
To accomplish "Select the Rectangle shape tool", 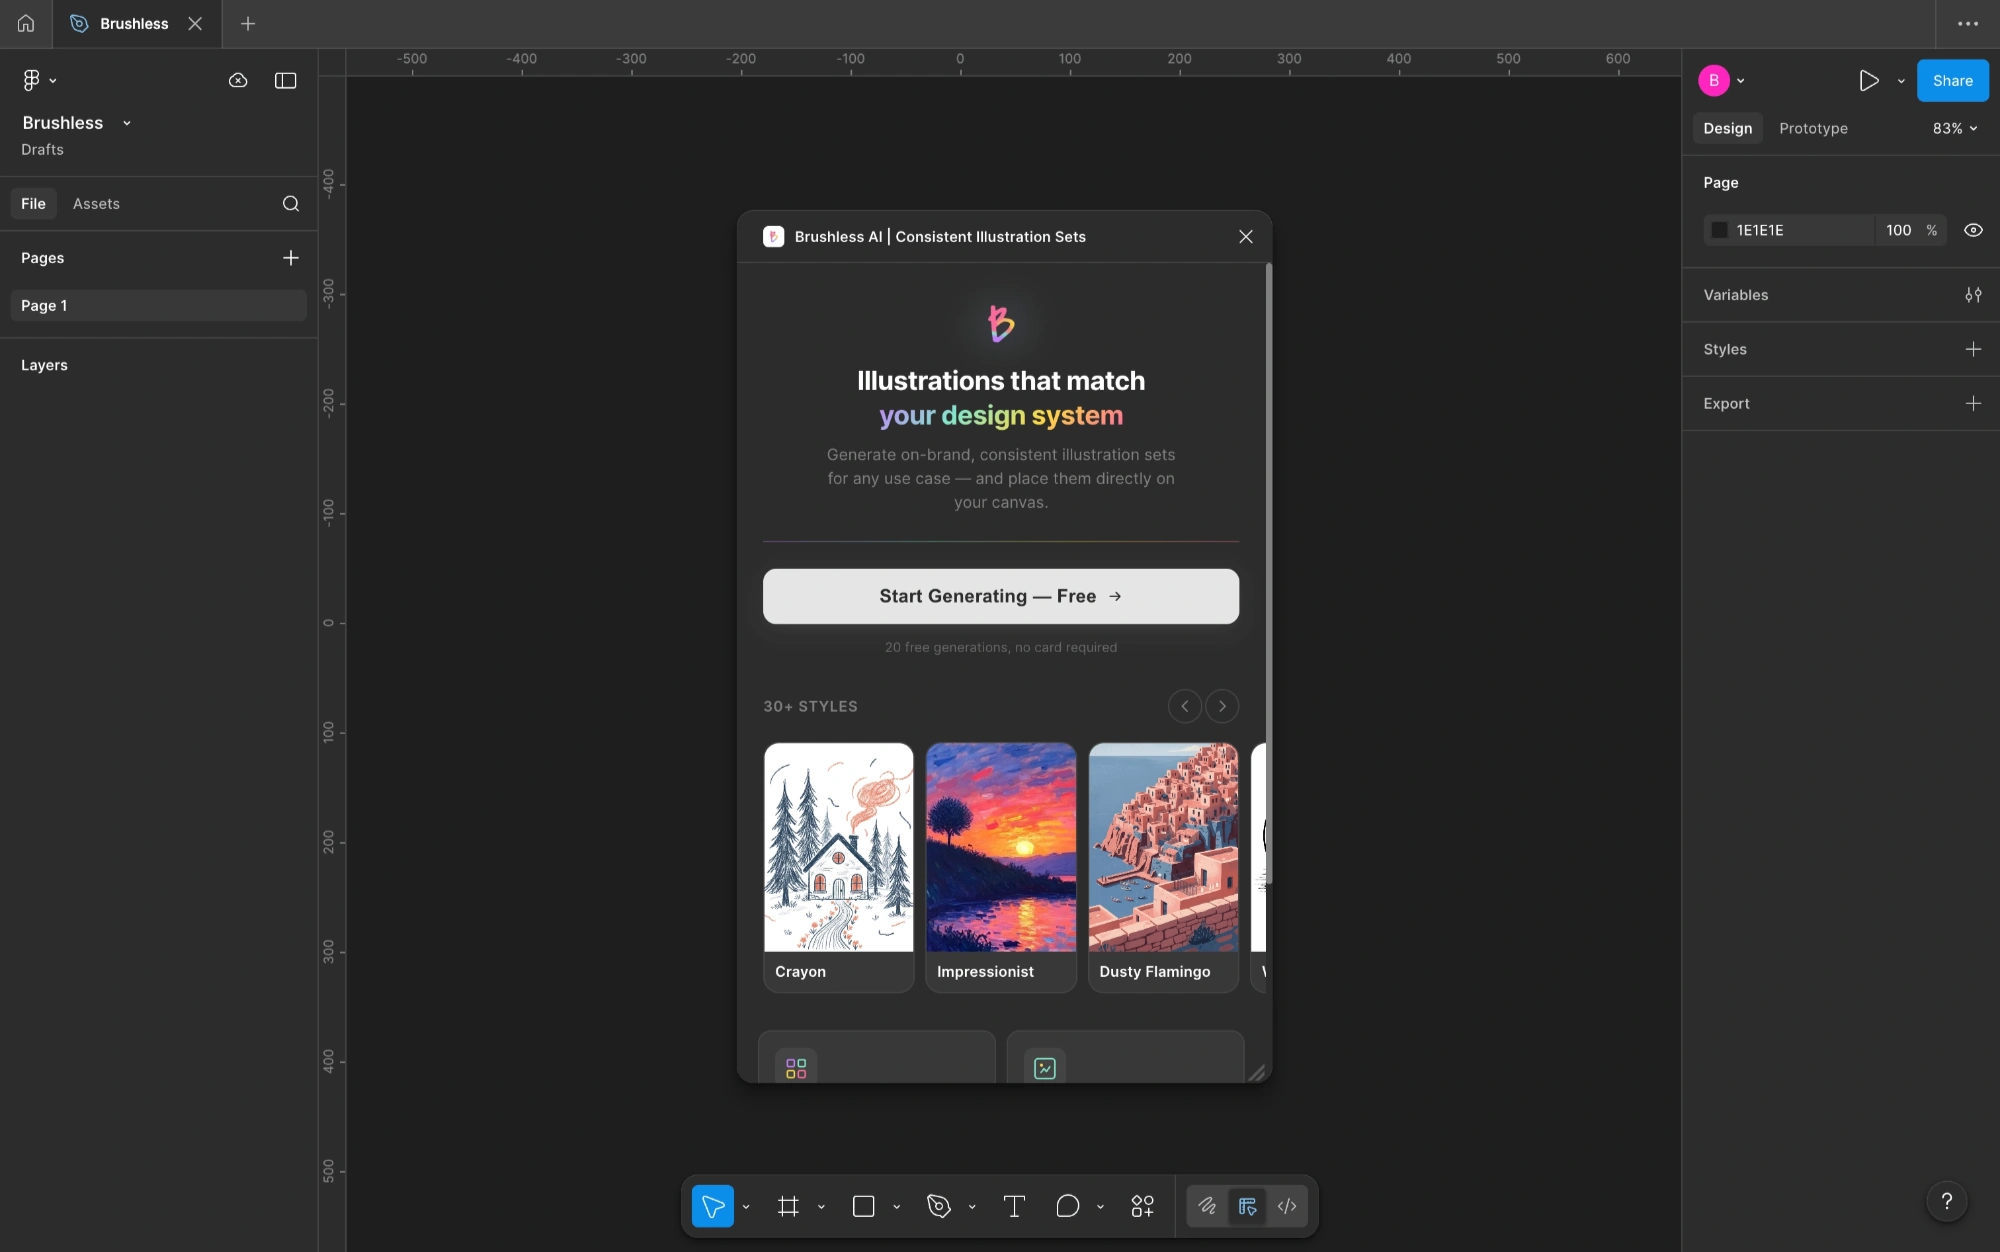I will [x=863, y=1206].
